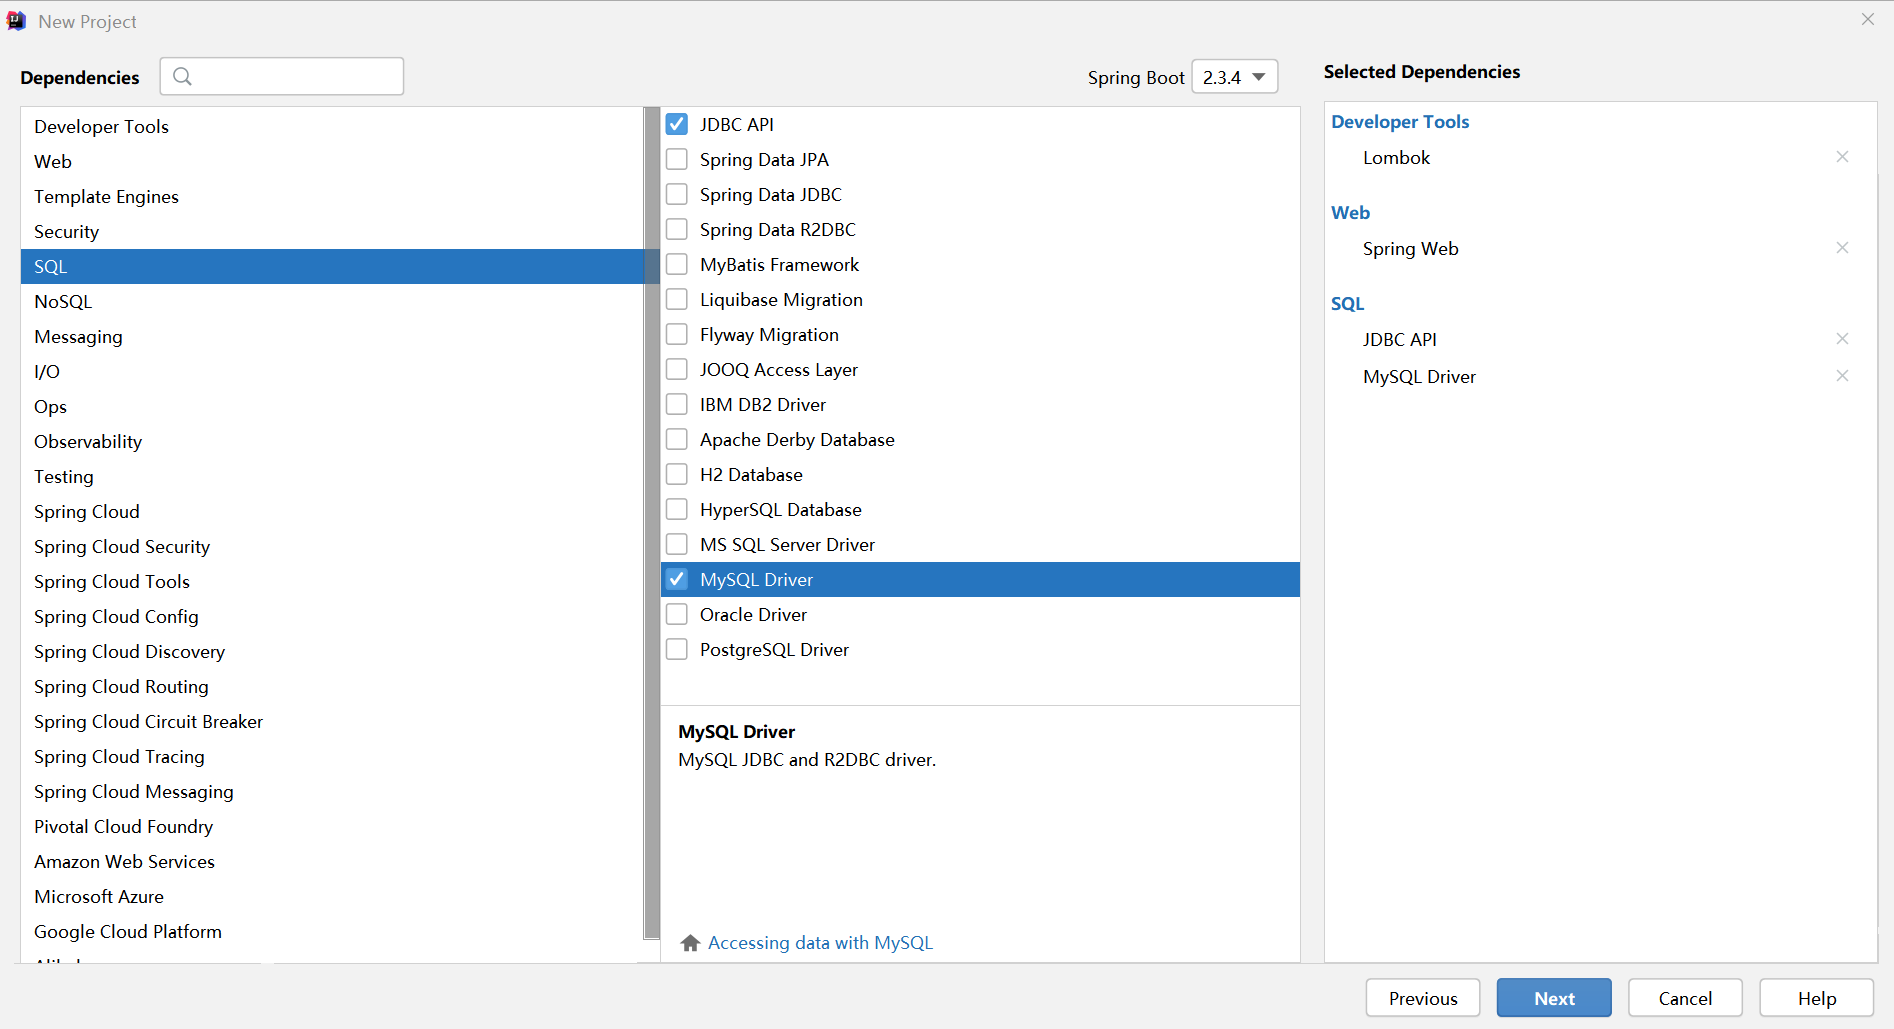This screenshot has height=1029, width=1894.
Task: Select Pivotal Cloud Foundry category
Action: [332, 826]
